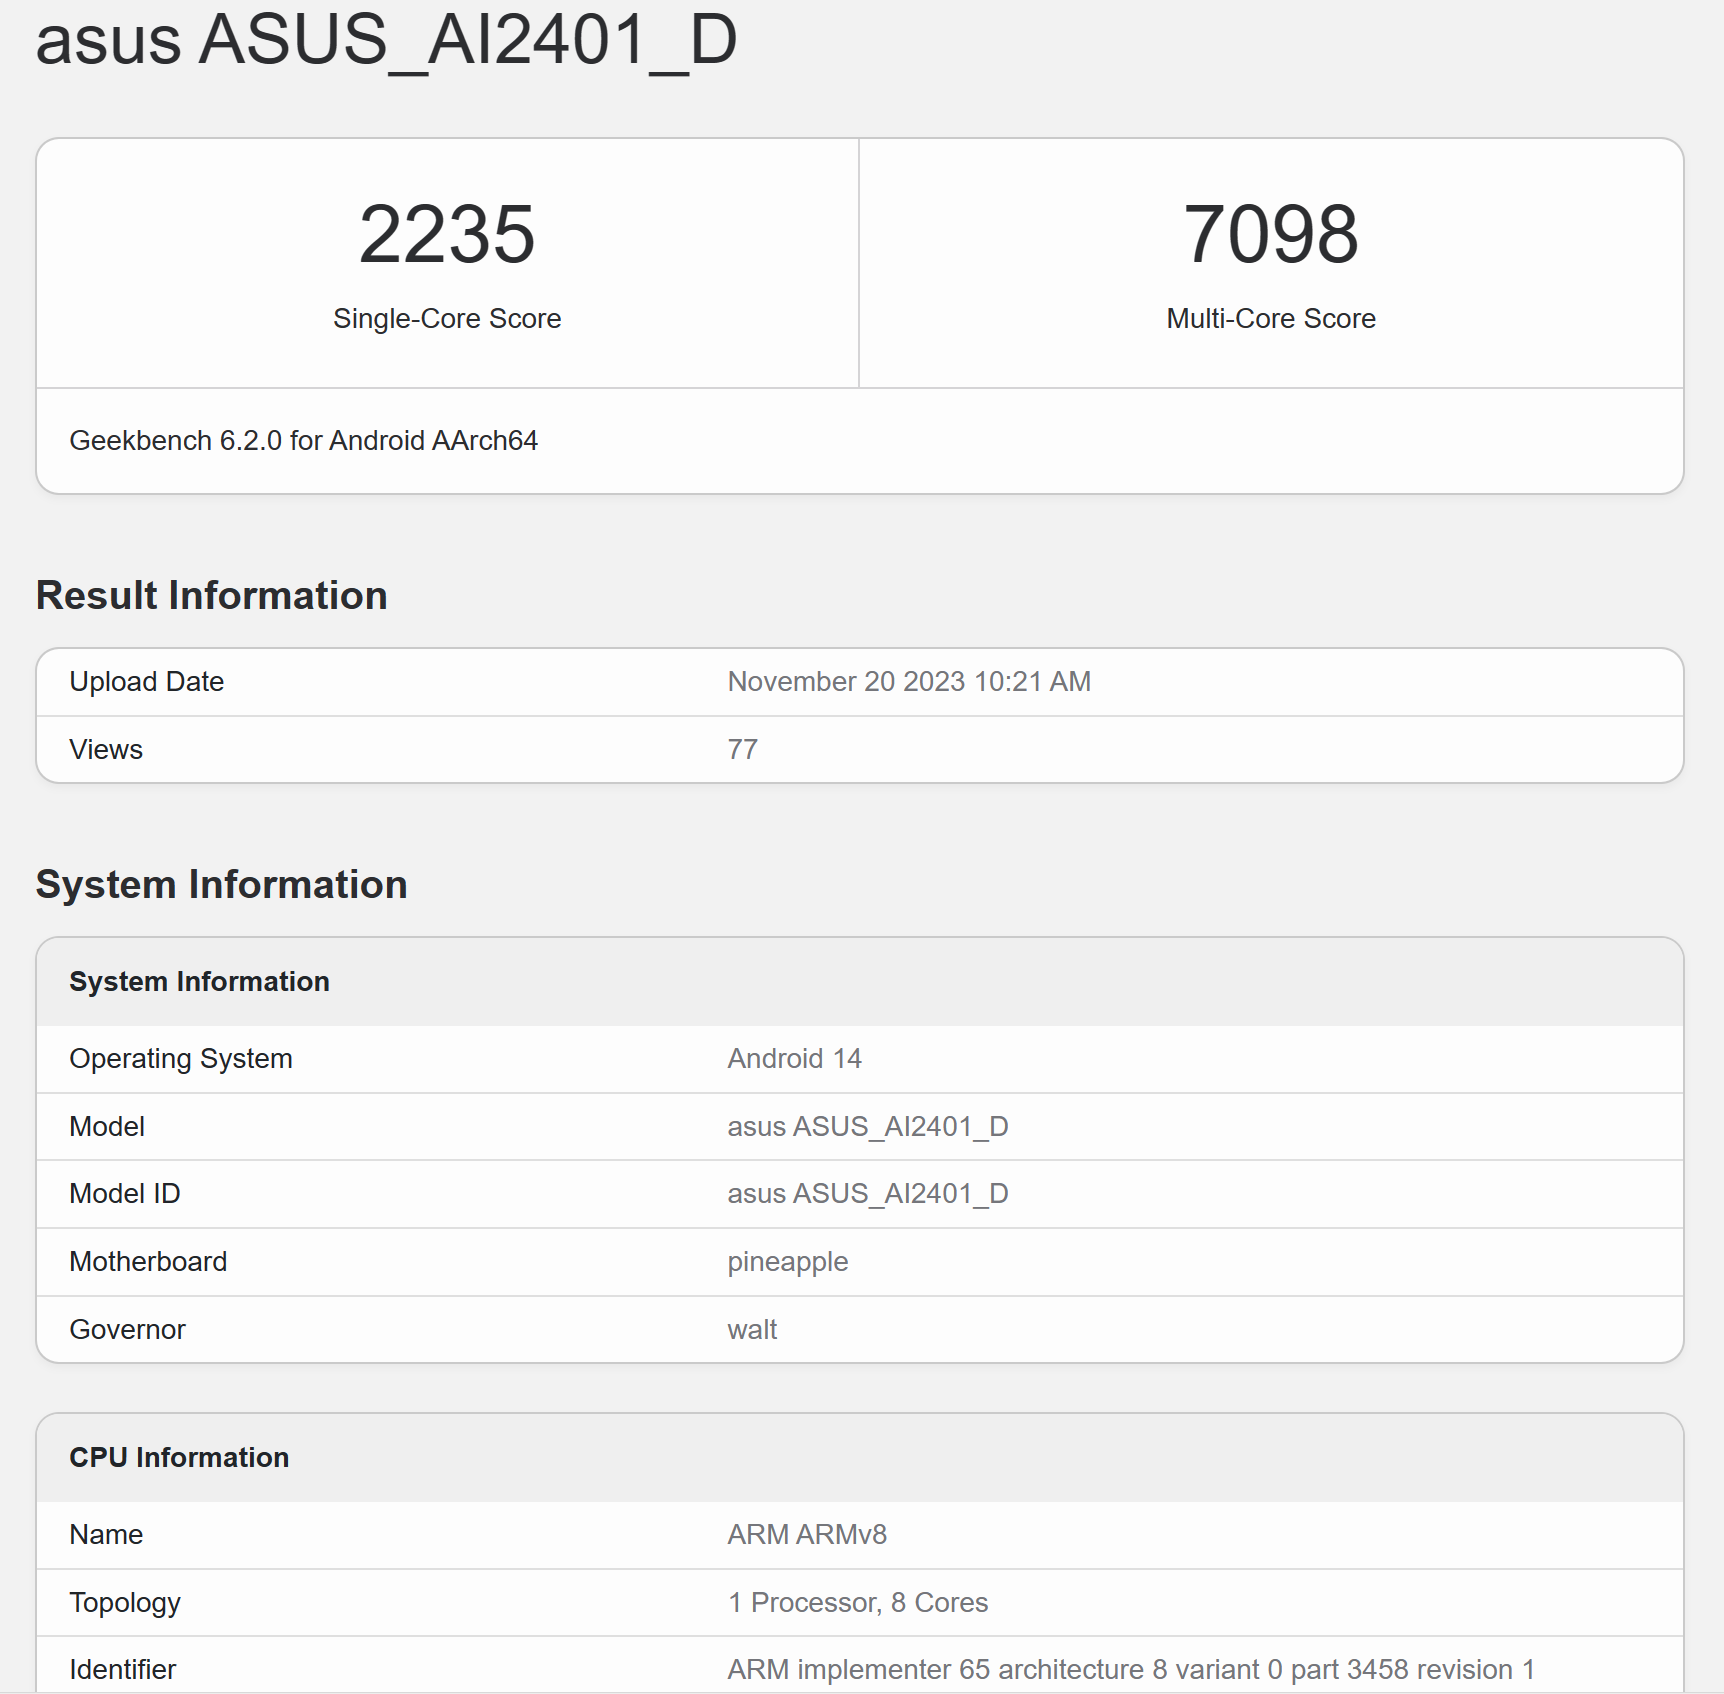Click the Model ID row value
The image size is (1724, 1694).
click(x=867, y=1194)
